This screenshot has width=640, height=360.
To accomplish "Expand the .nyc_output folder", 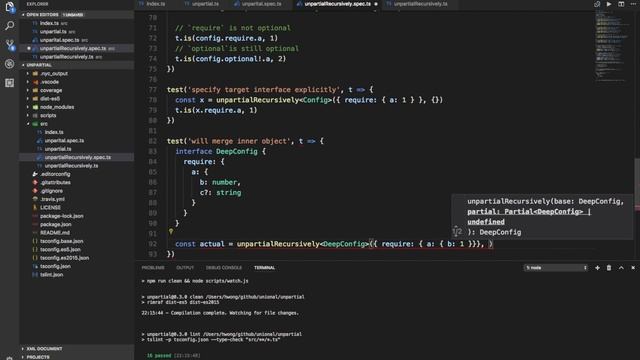I will (54, 73).
